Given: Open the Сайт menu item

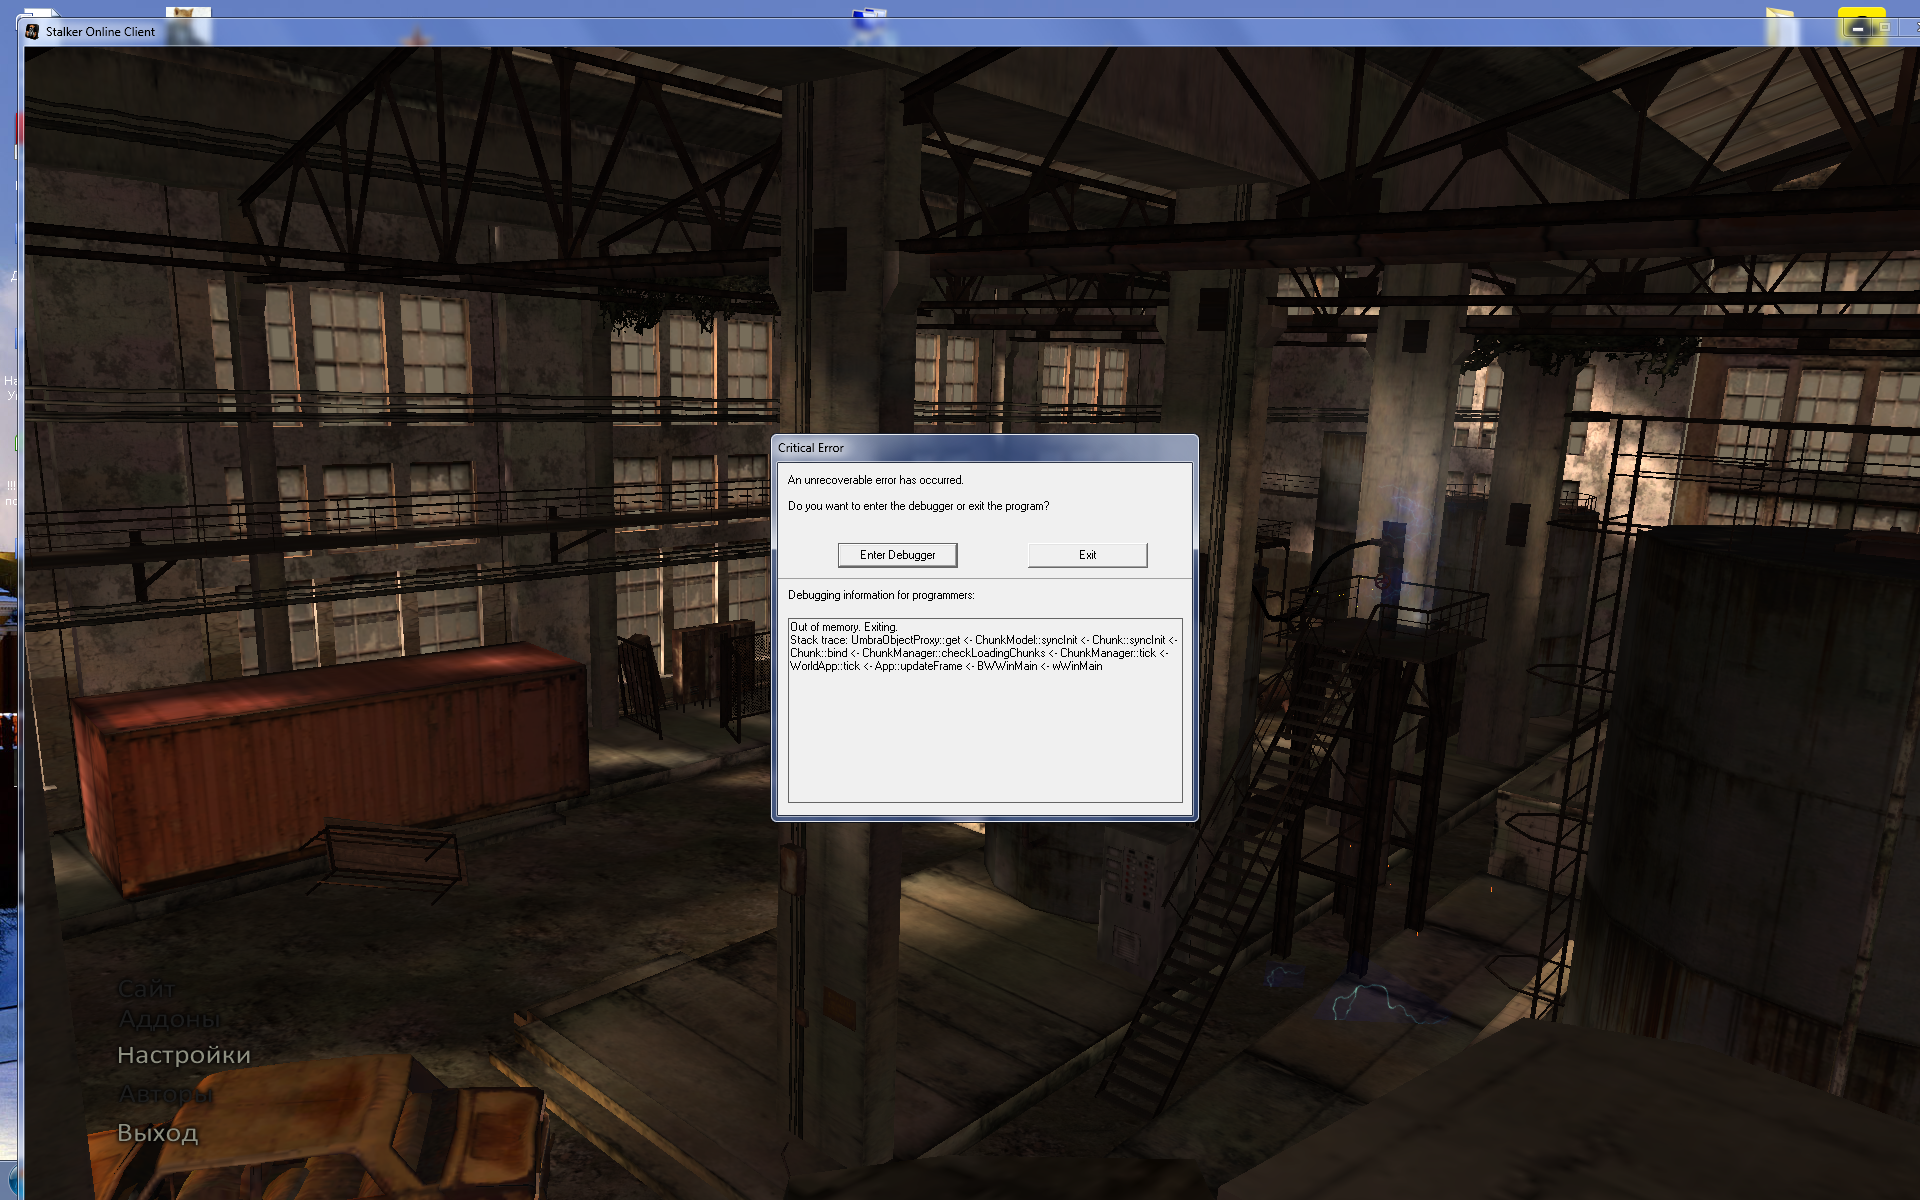Looking at the screenshot, I should pos(146,988).
